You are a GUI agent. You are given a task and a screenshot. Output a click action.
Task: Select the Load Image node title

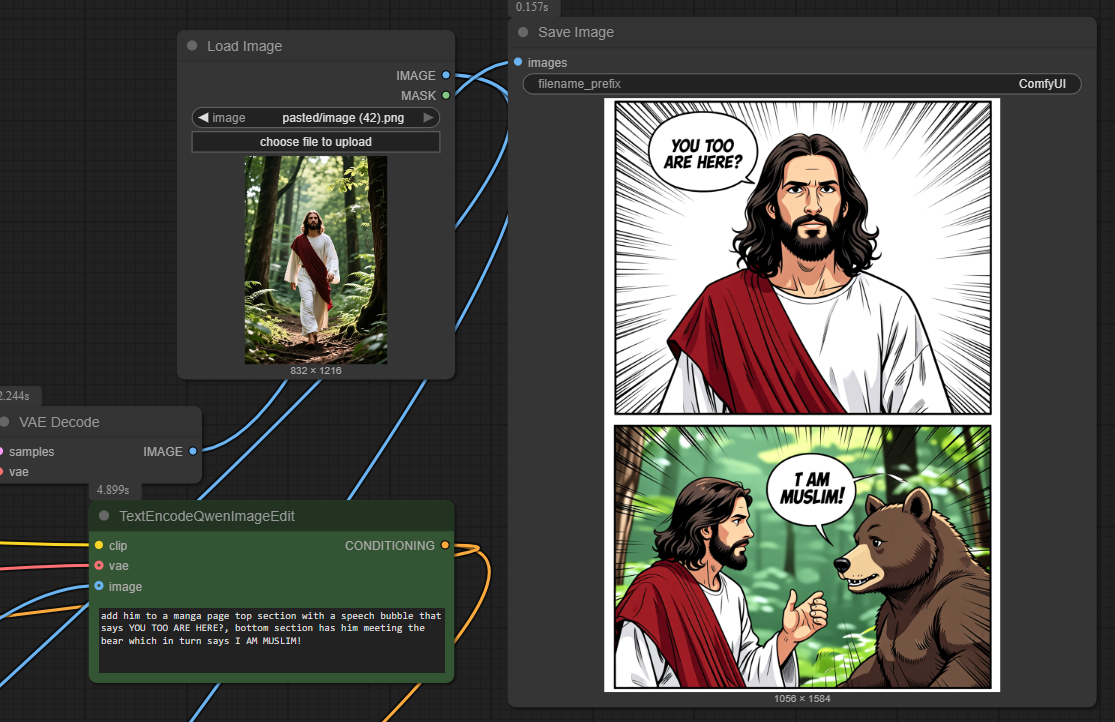(x=245, y=46)
